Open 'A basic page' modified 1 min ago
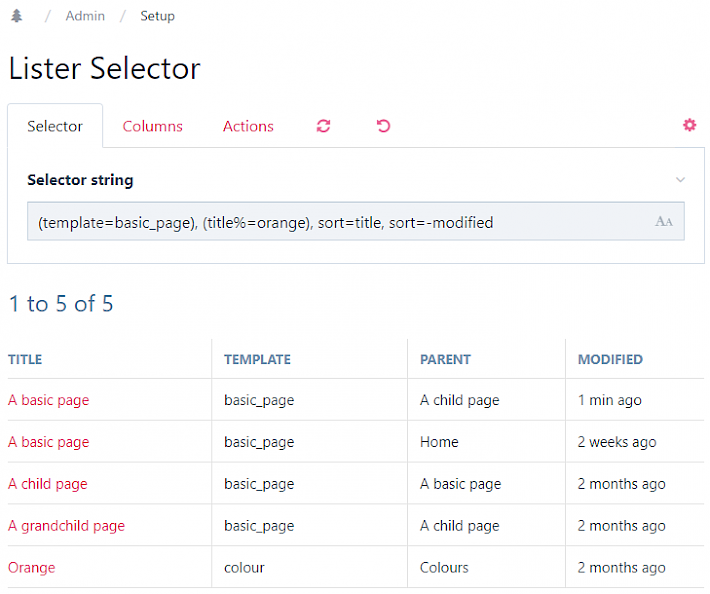Image resolution: width=710 pixels, height=594 pixels. pos(48,400)
